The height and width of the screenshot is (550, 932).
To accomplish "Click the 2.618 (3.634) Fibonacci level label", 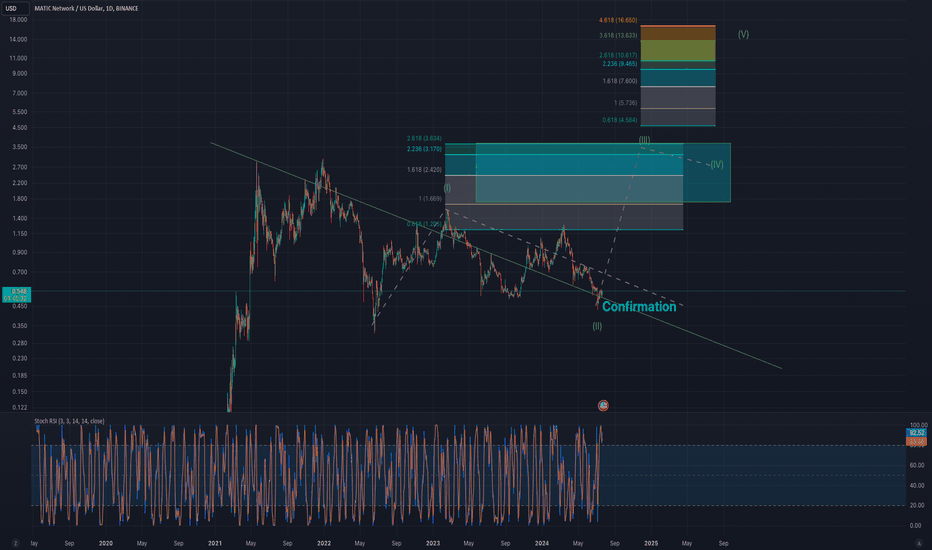I will [424, 139].
